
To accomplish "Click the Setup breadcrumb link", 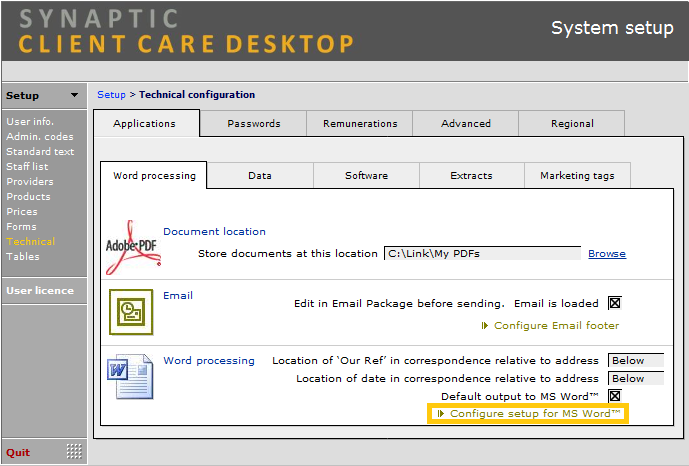I will click(x=111, y=94).
